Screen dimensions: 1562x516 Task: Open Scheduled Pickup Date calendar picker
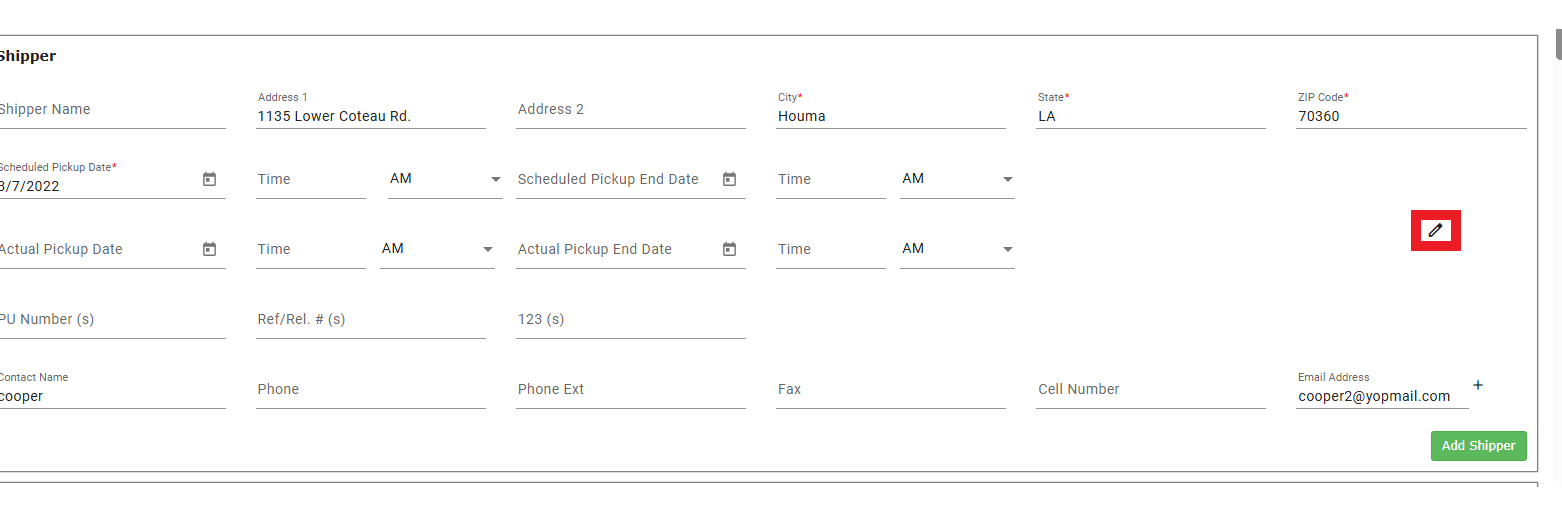click(x=209, y=179)
